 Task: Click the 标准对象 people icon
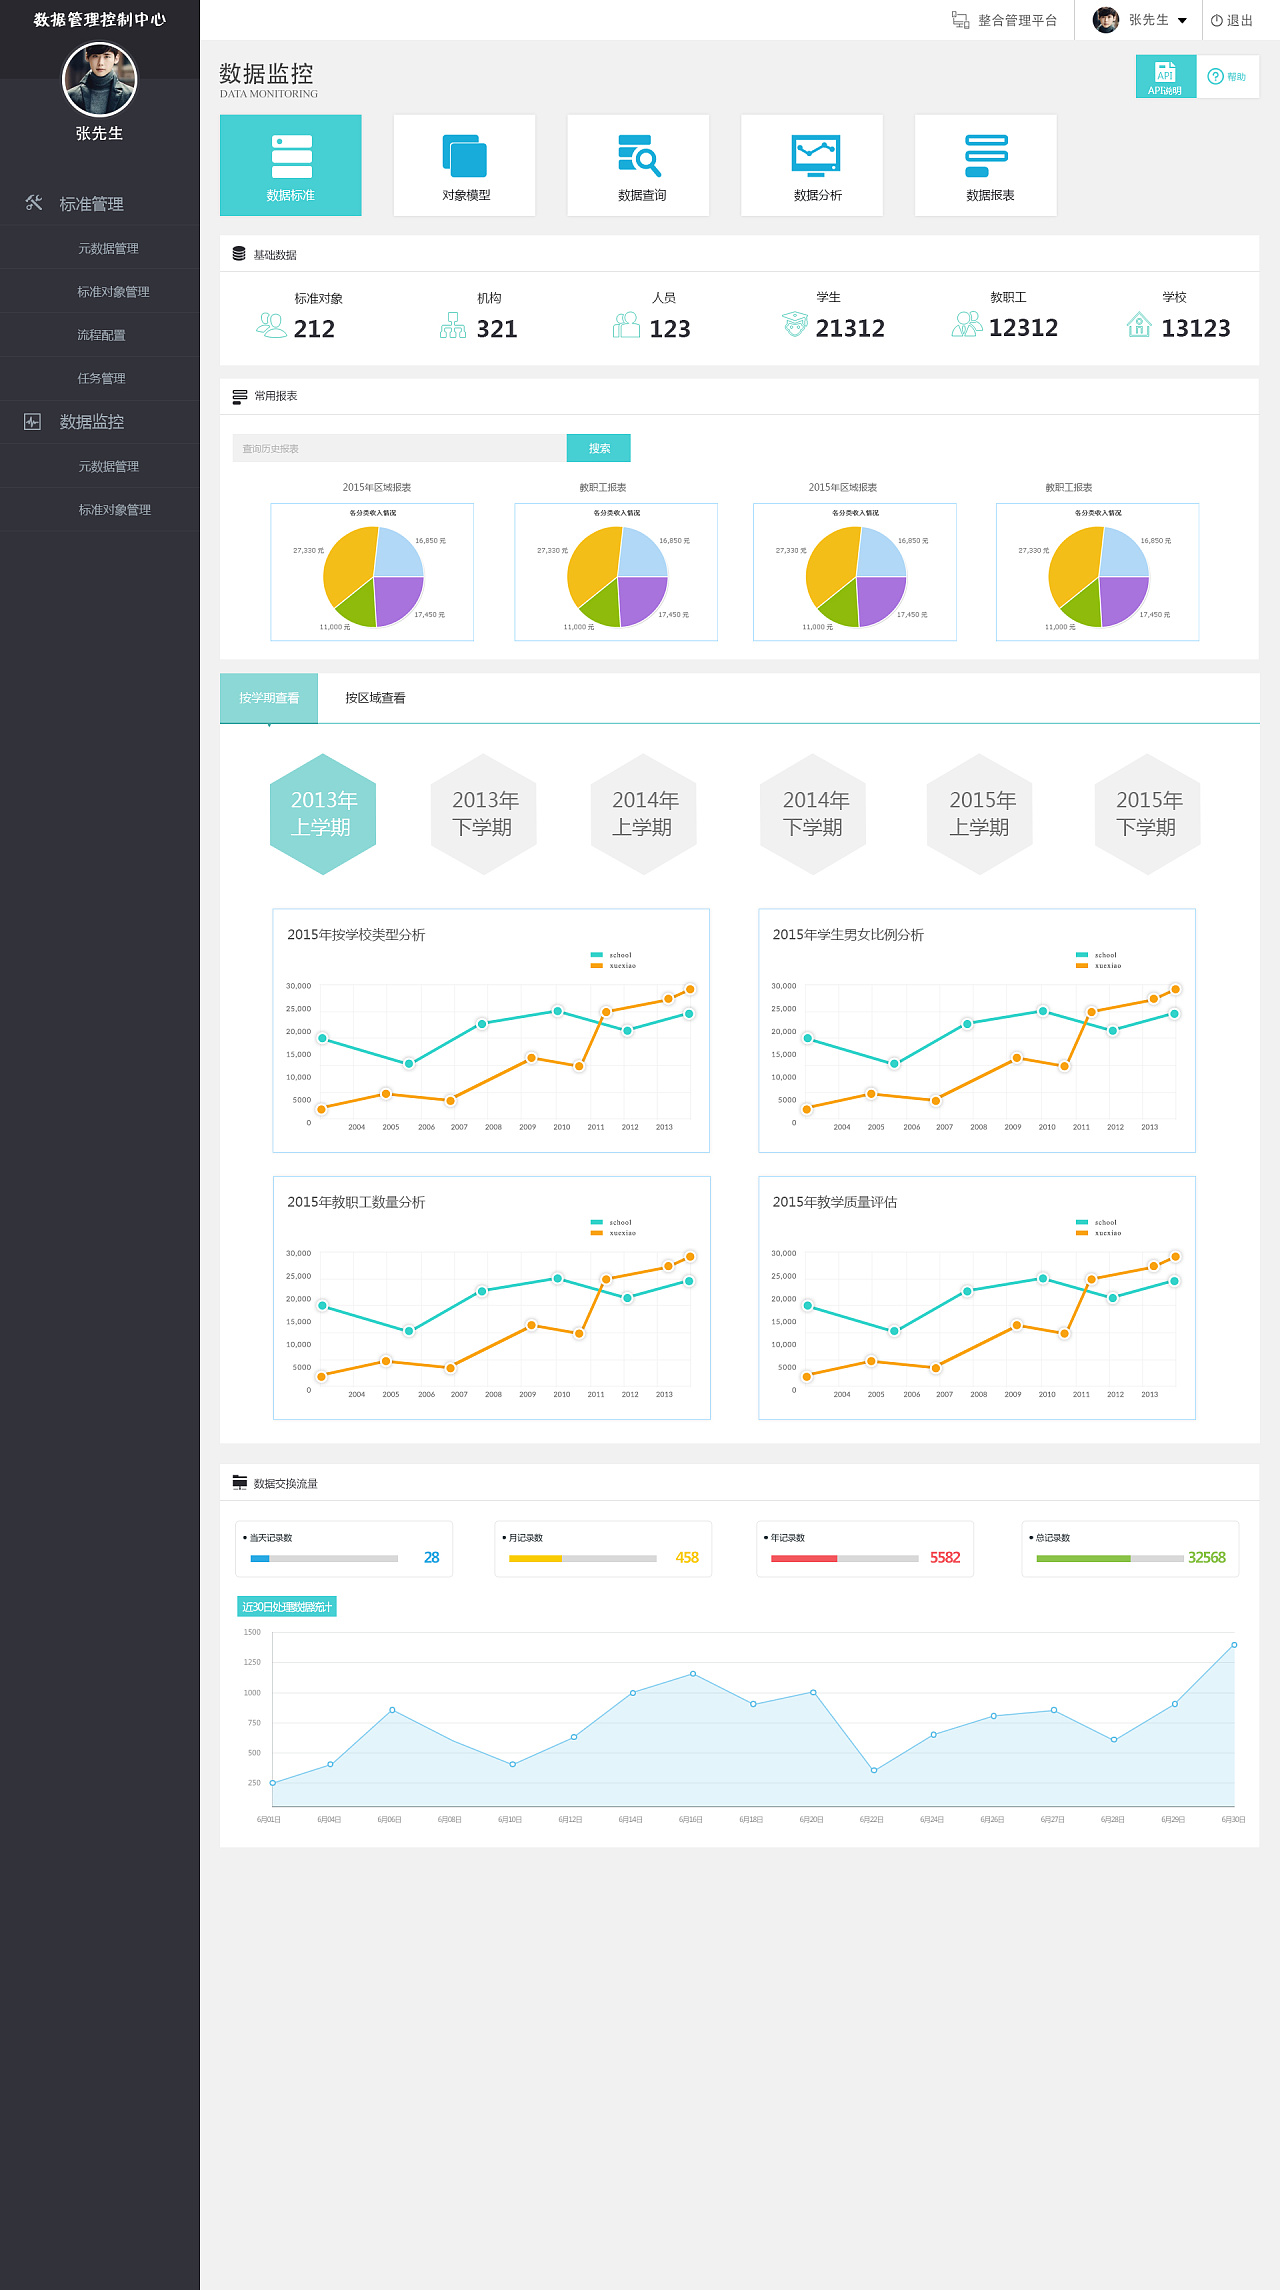[271, 325]
